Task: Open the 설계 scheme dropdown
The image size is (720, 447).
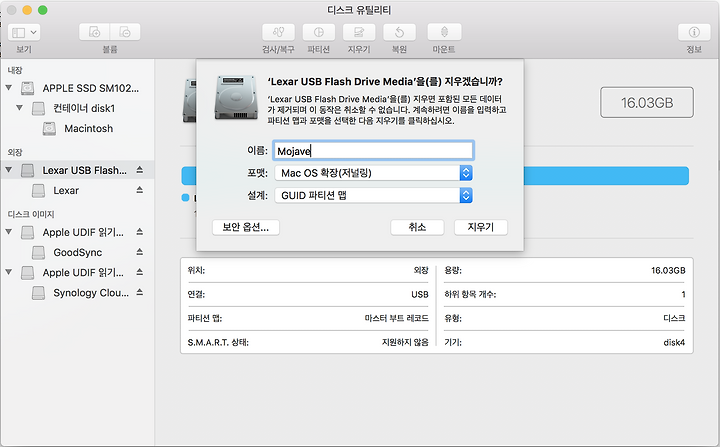Action: pyautogui.click(x=373, y=195)
